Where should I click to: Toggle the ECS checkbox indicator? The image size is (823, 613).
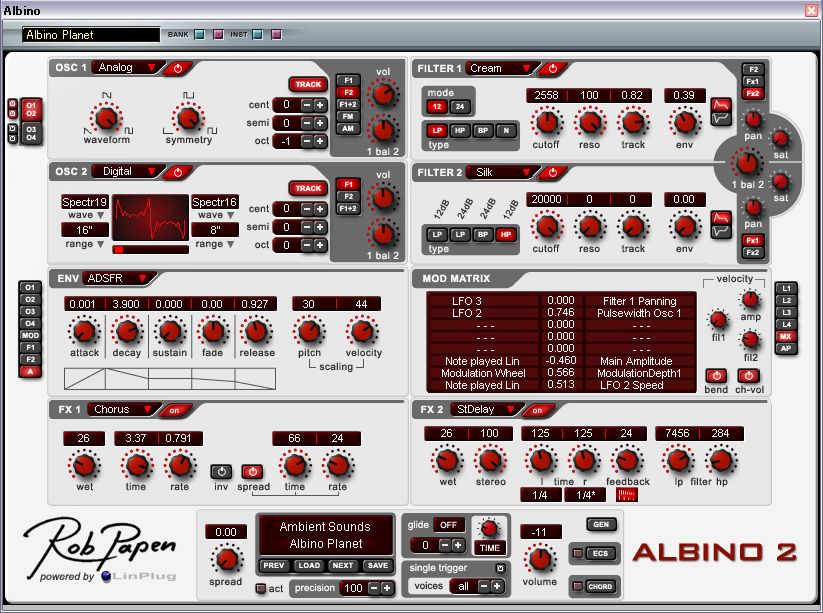click(578, 553)
